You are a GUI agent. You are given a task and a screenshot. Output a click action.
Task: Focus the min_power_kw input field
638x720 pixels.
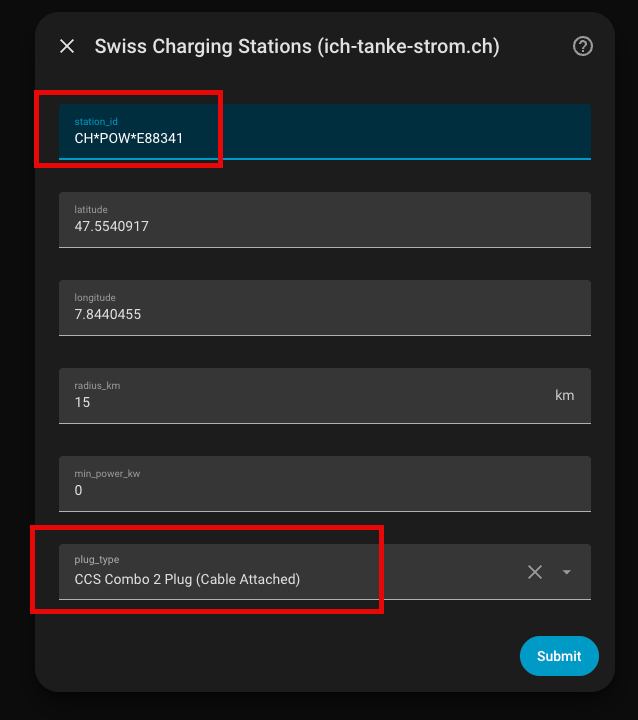[x=325, y=484]
